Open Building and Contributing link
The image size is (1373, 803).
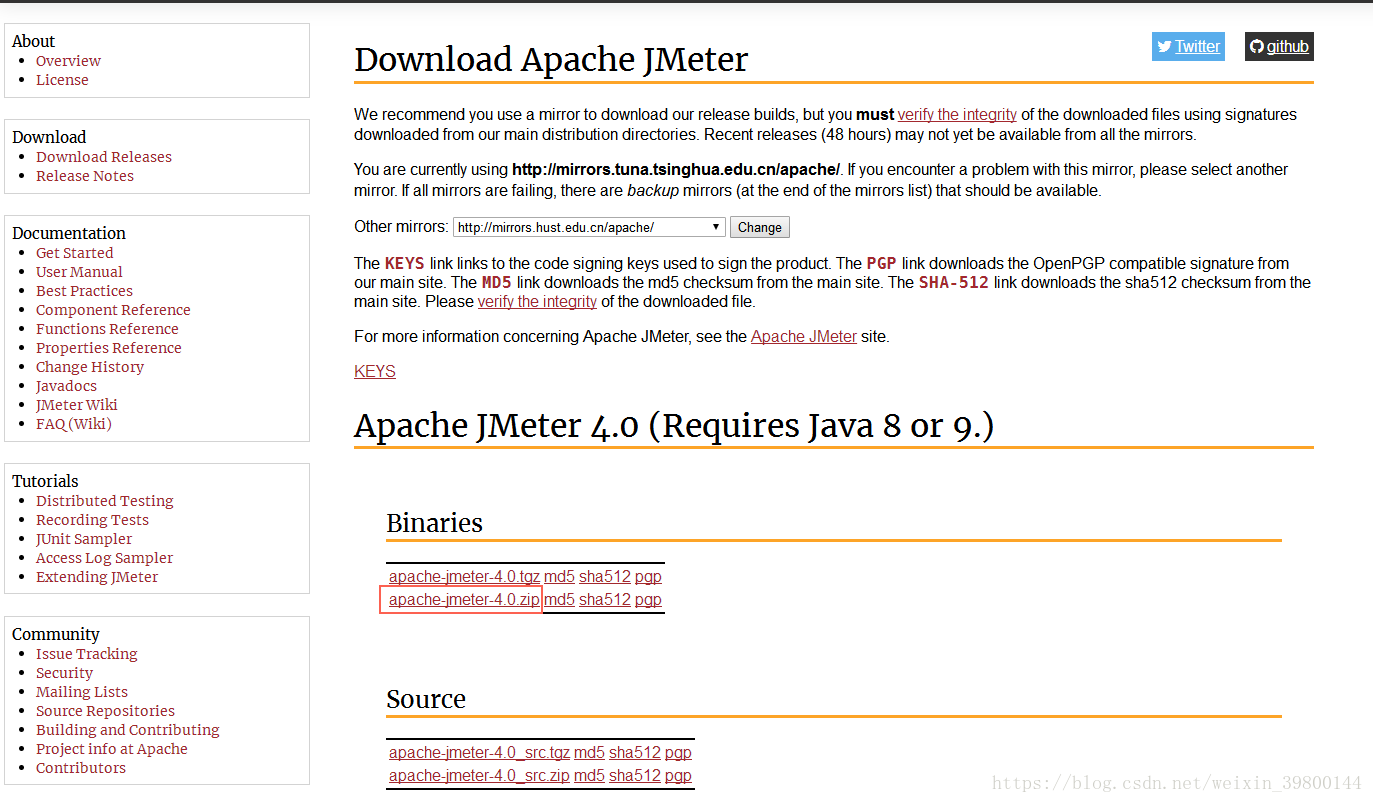coord(128,730)
